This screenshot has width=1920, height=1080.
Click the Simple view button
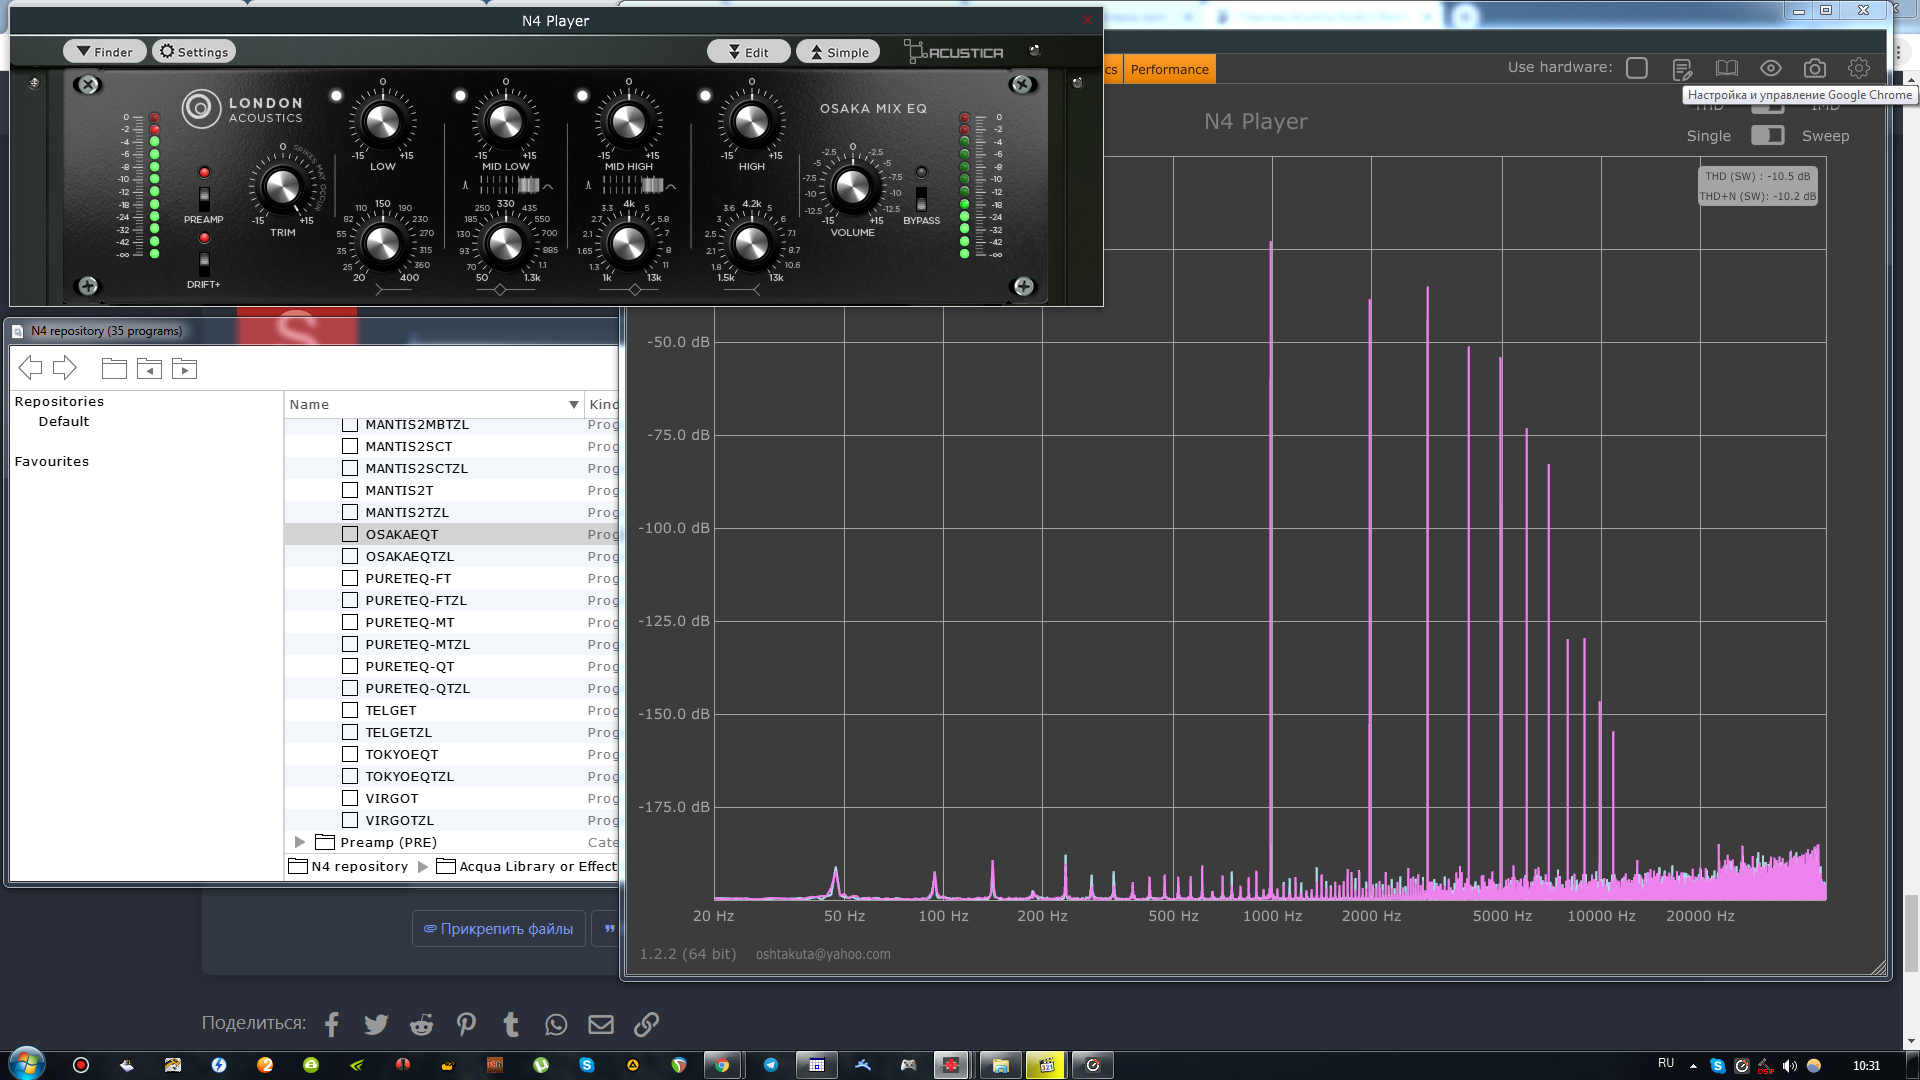(x=838, y=52)
